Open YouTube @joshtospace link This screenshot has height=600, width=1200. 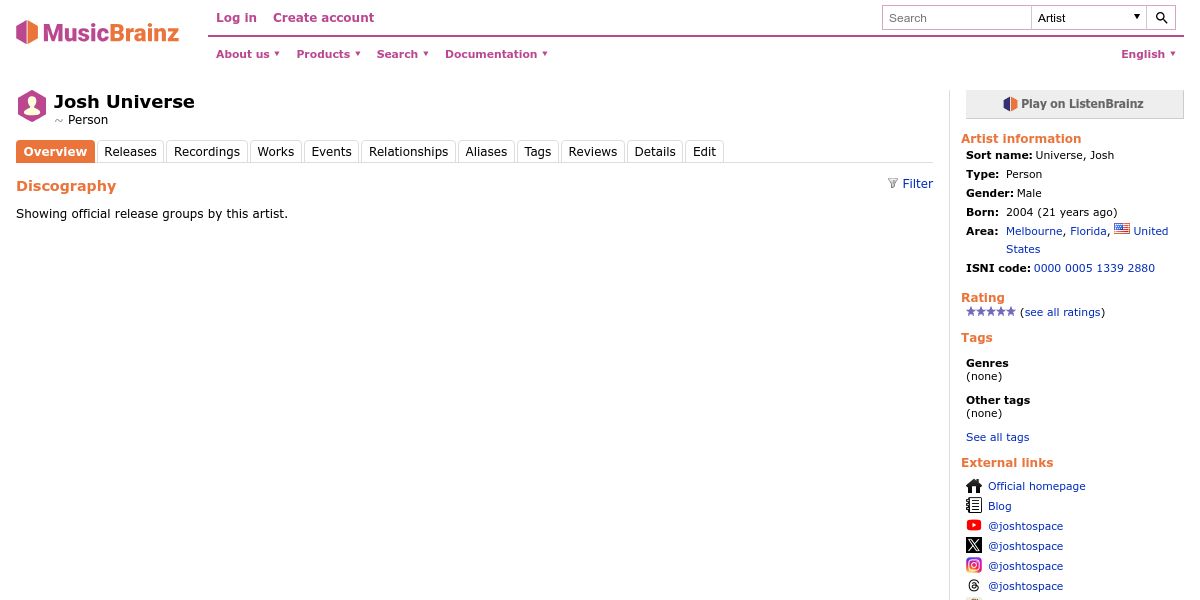tap(1025, 526)
